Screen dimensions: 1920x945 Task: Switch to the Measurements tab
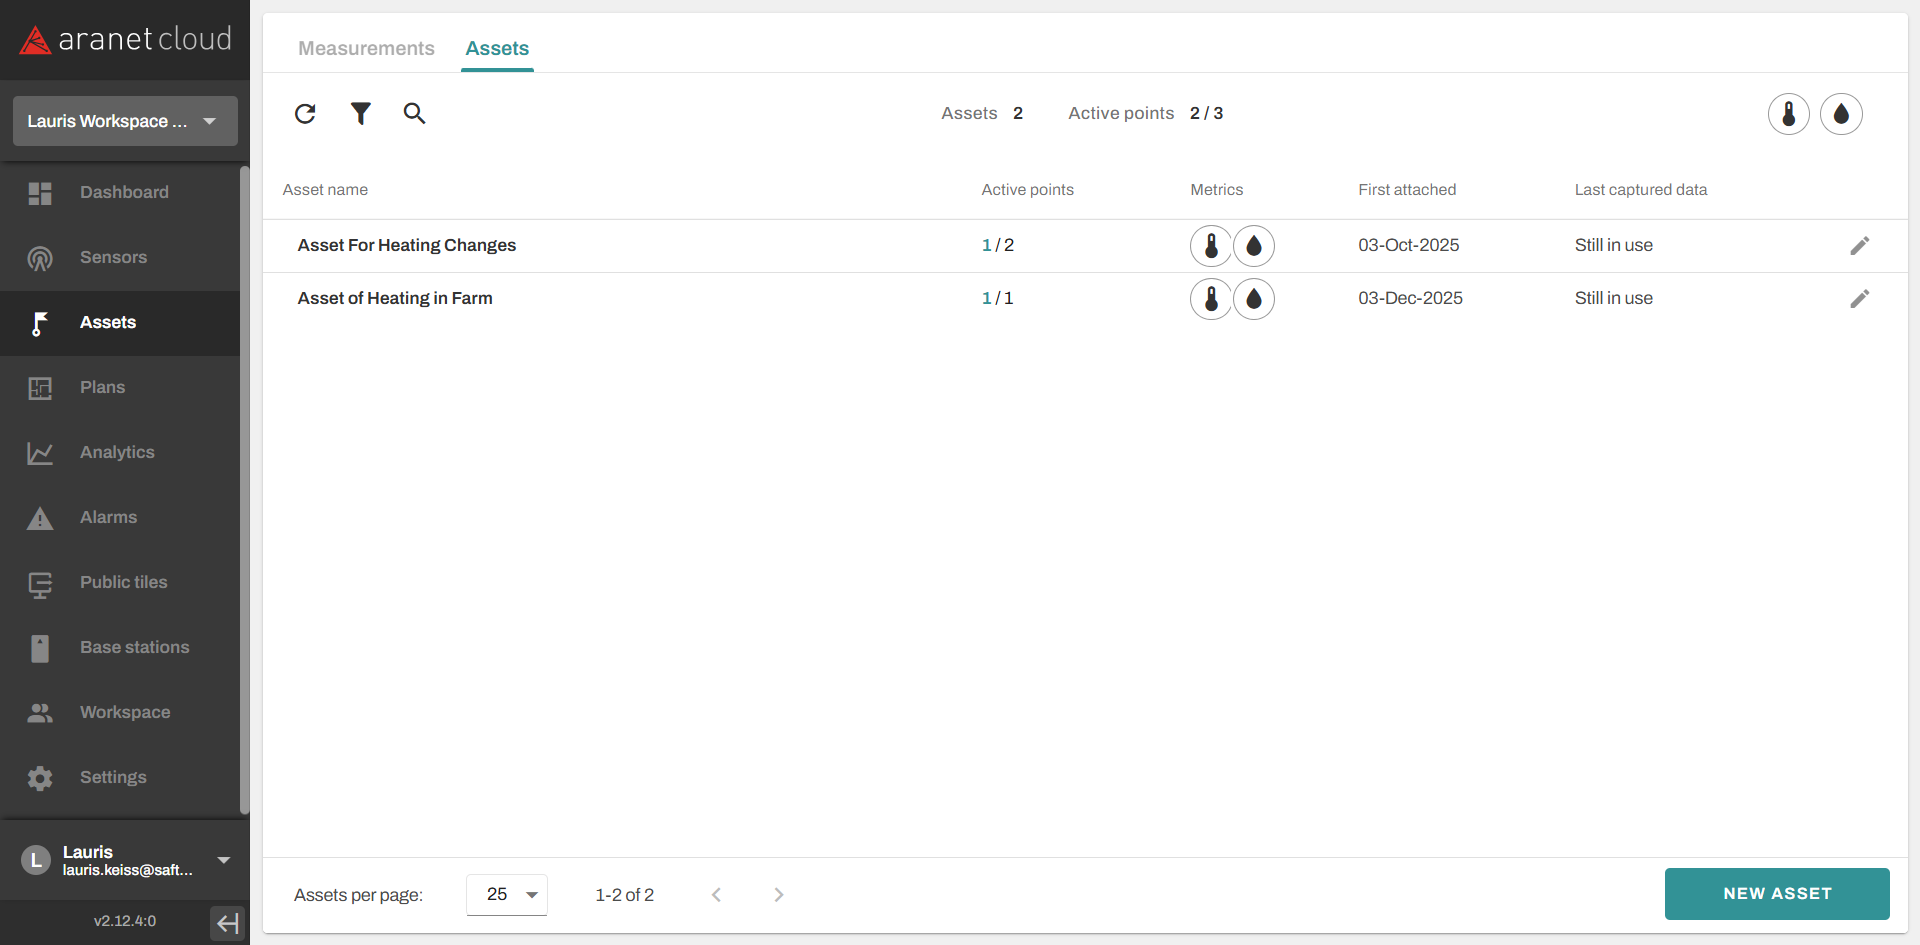click(x=366, y=48)
